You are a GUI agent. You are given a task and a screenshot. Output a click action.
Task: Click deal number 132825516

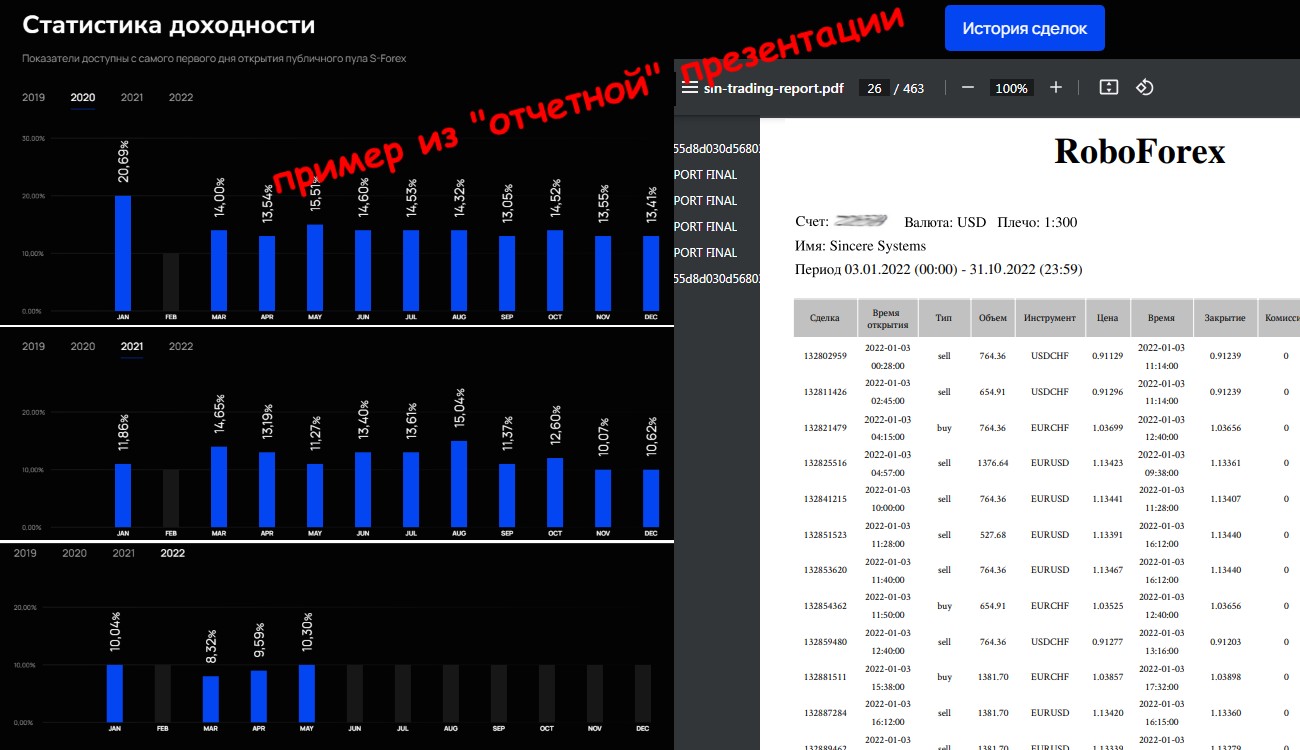point(825,463)
